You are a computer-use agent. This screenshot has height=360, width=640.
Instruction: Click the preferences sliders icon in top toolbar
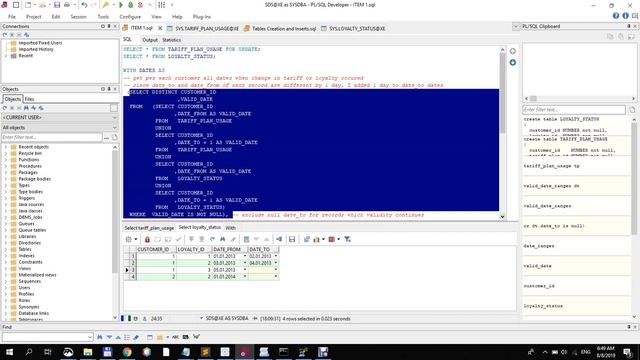[162, 5]
